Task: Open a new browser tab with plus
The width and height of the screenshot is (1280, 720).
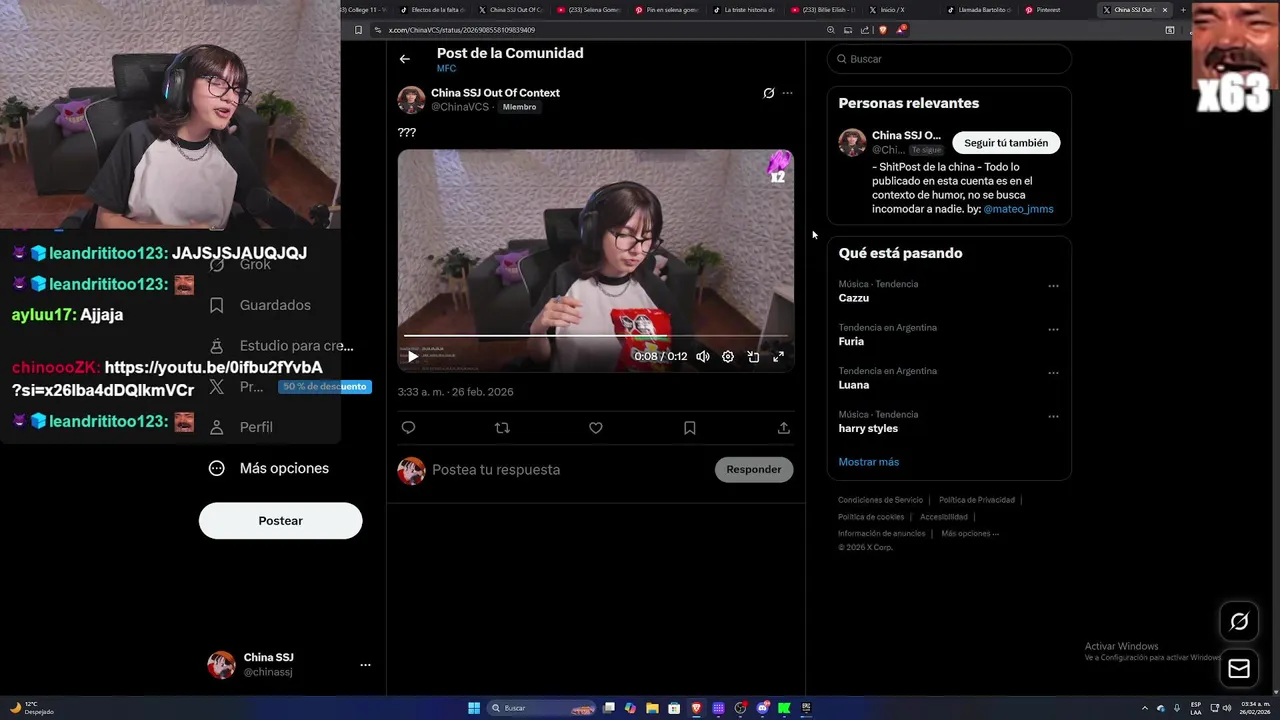Action: tap(1183, 10)
